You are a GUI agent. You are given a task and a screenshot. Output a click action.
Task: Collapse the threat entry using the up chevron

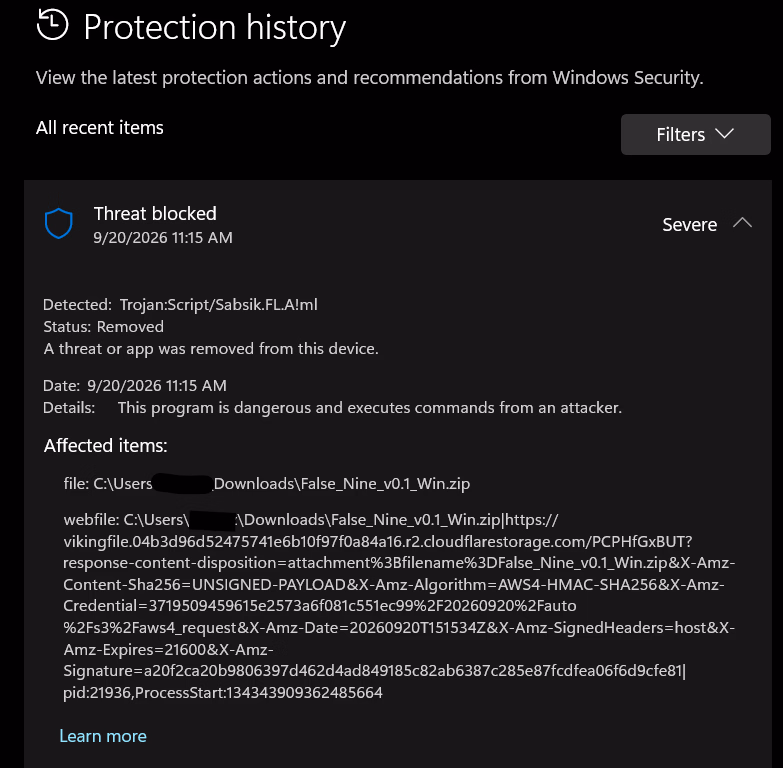tap(742, 223)
